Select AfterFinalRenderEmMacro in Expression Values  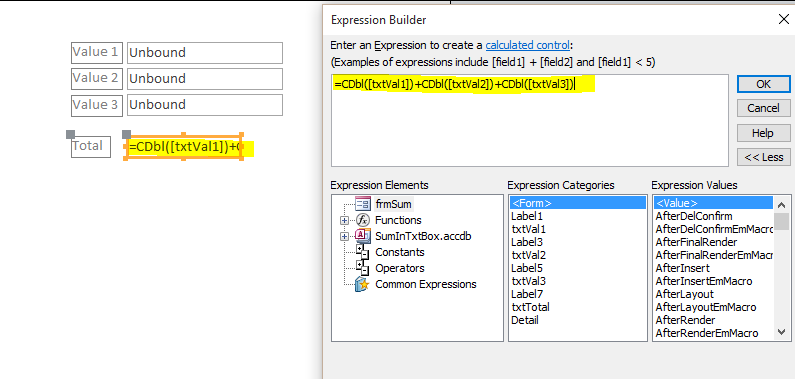[x=713, y=255]
